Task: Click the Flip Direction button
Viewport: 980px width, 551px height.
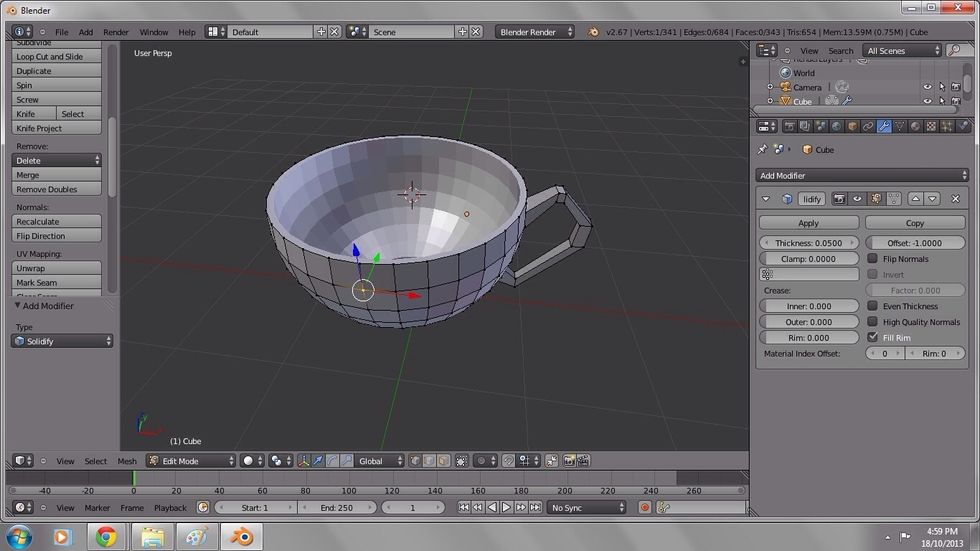Action: coord(56,236)
